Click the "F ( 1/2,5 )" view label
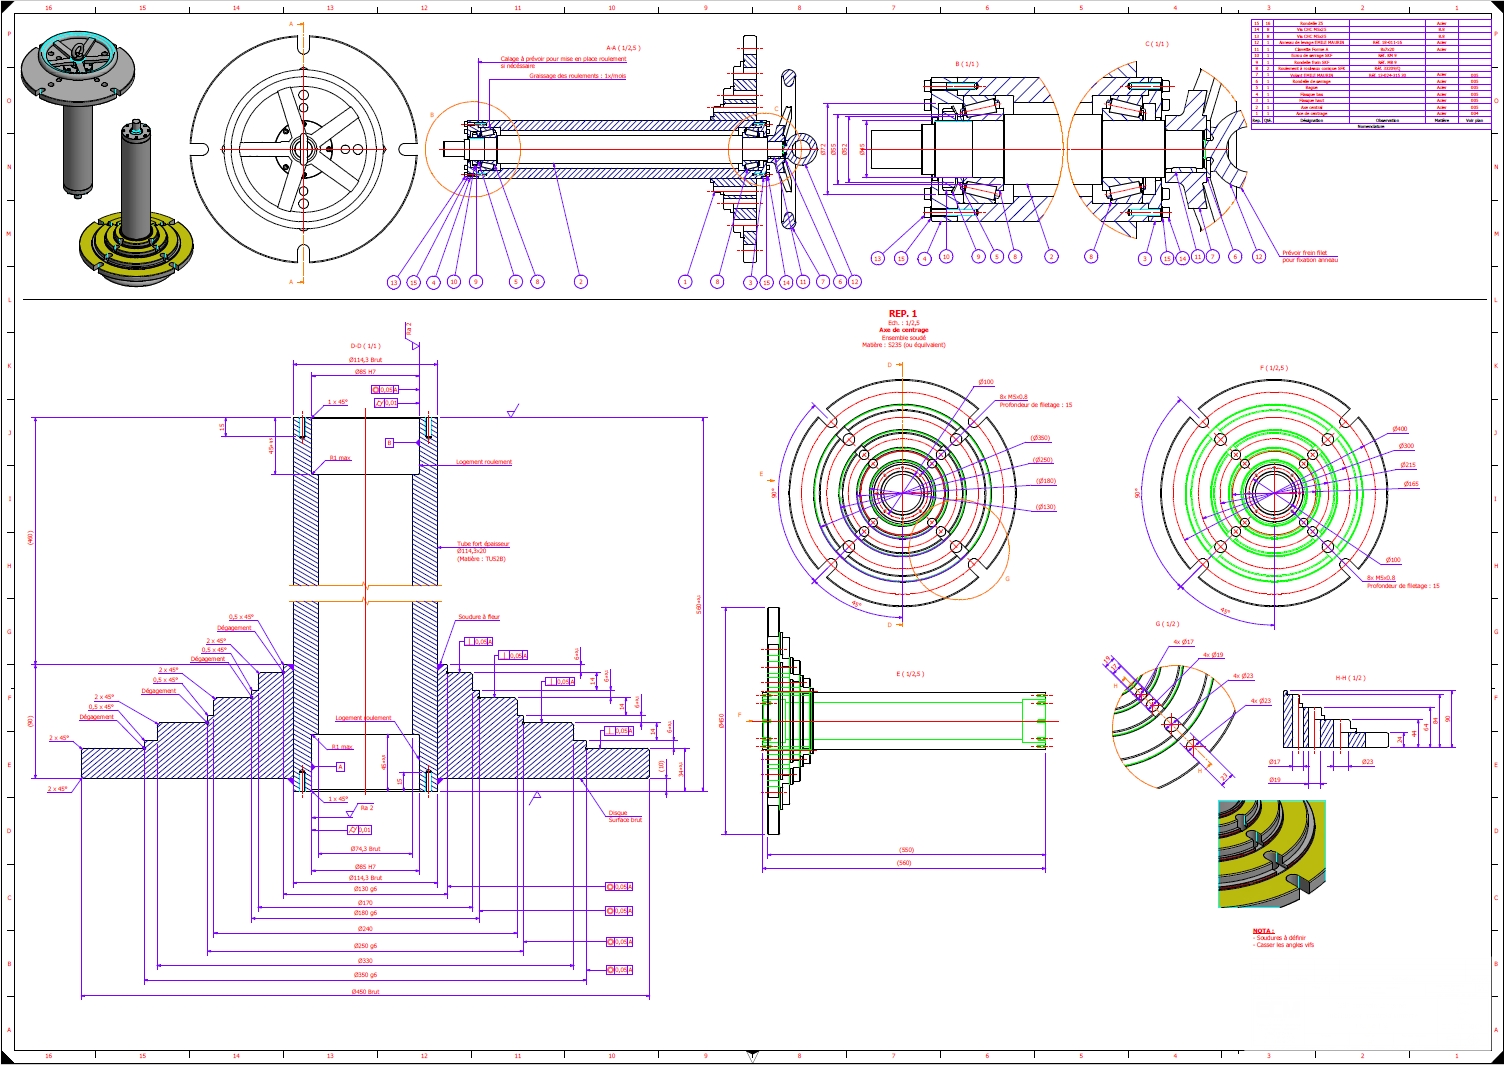Image resolution: width=1504 pixels, height=1065 pixels. pyautogui.click(x=1274, y=368)
